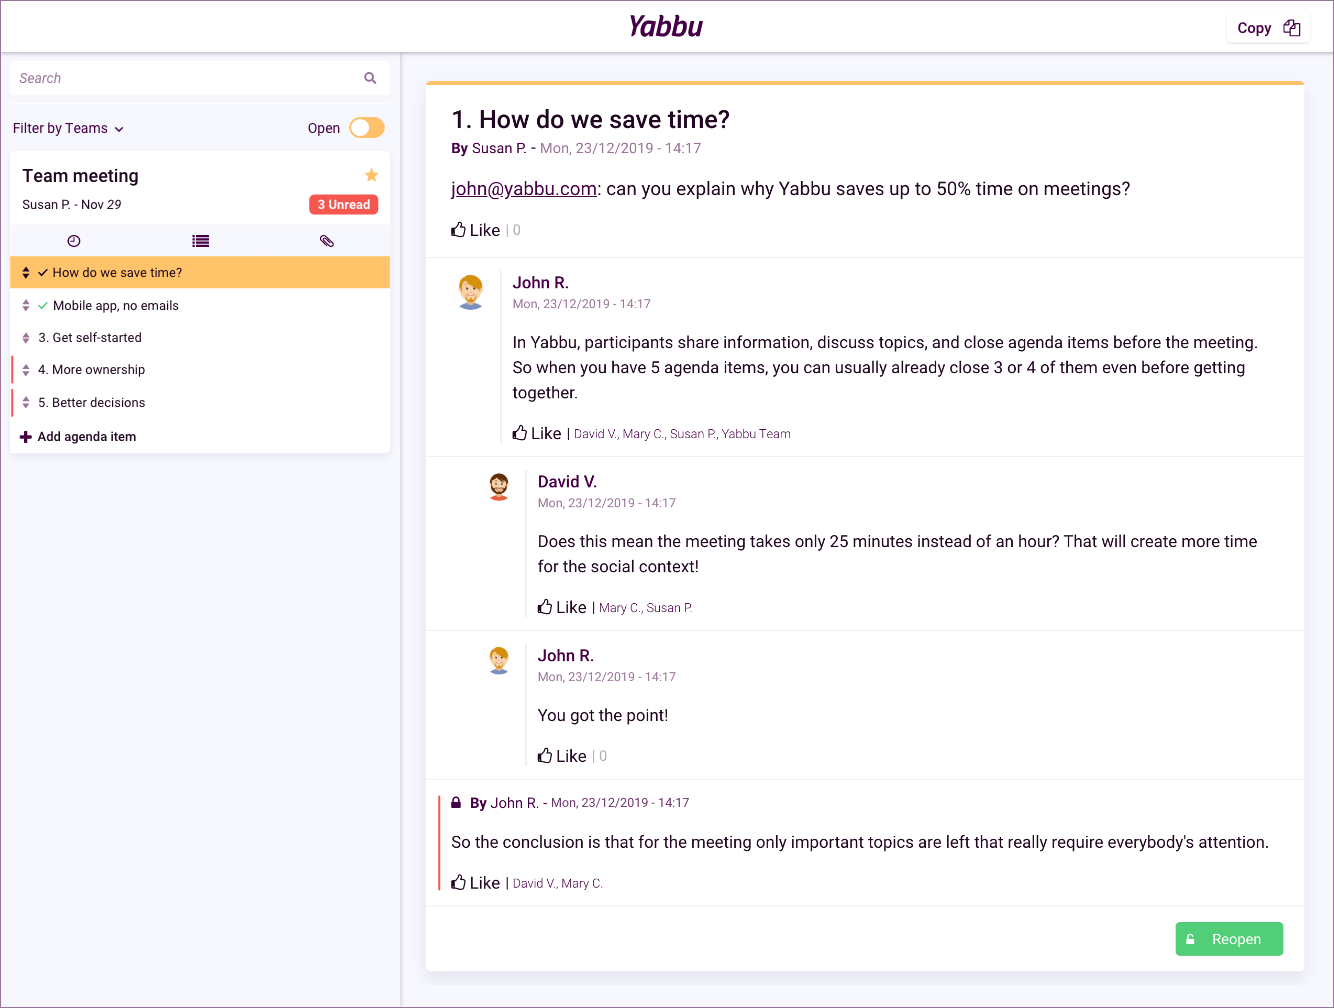Screen dimensions: 1334x1008
Task: Select agenda item 3. Get self-started
Action: pos(200,338)
